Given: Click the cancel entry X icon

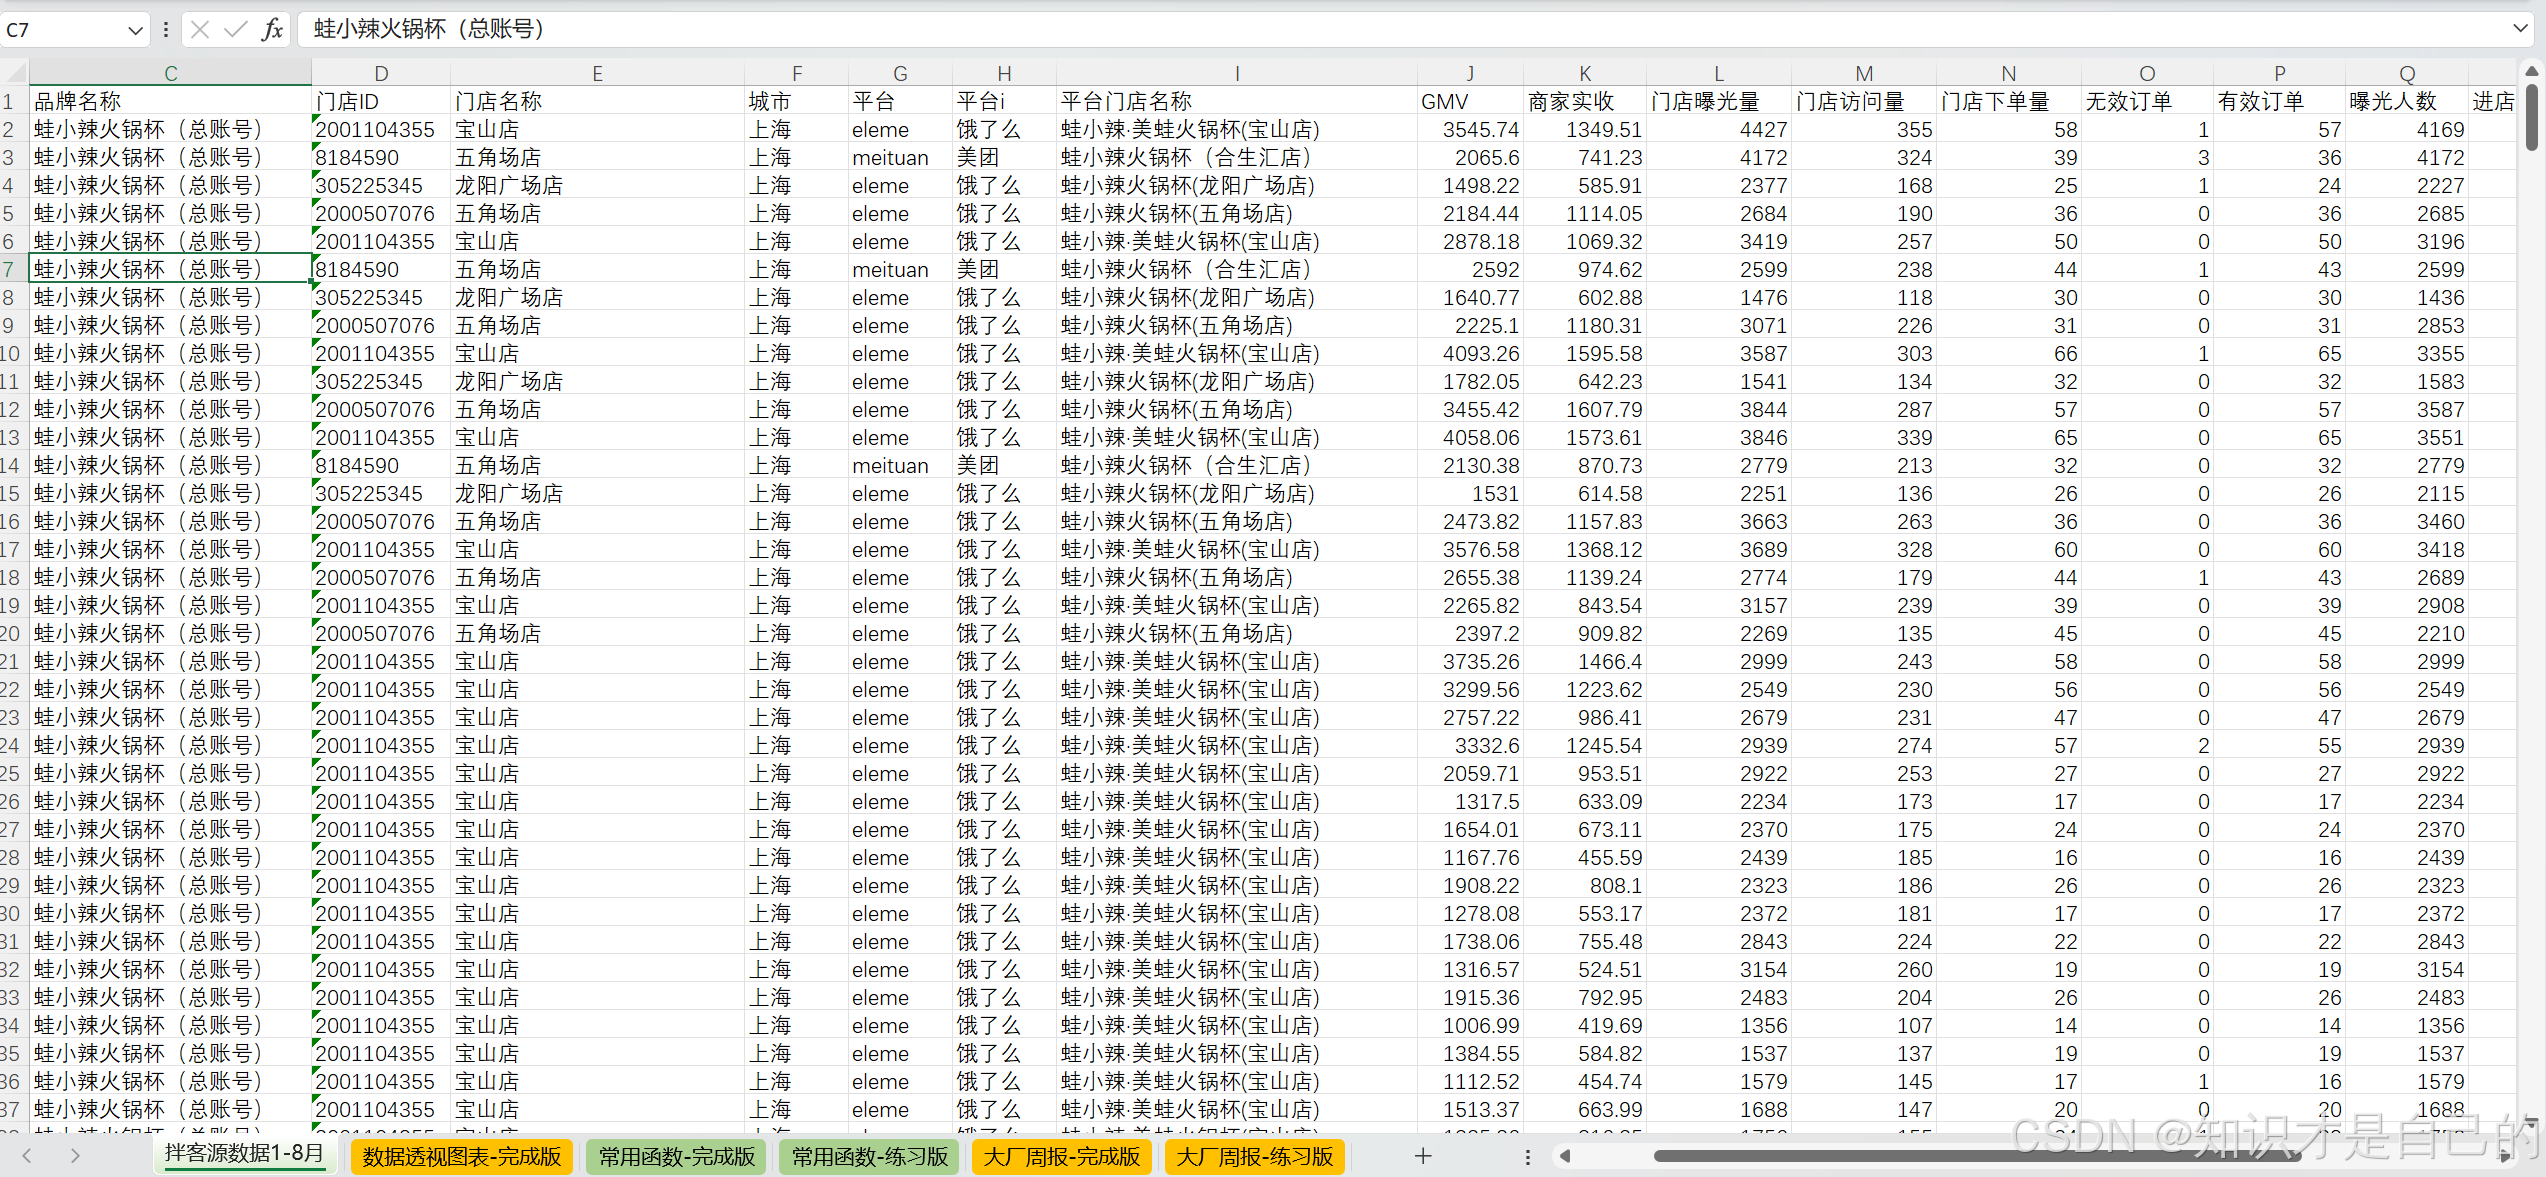Looking at the screenshot, I should coord(200,29).
